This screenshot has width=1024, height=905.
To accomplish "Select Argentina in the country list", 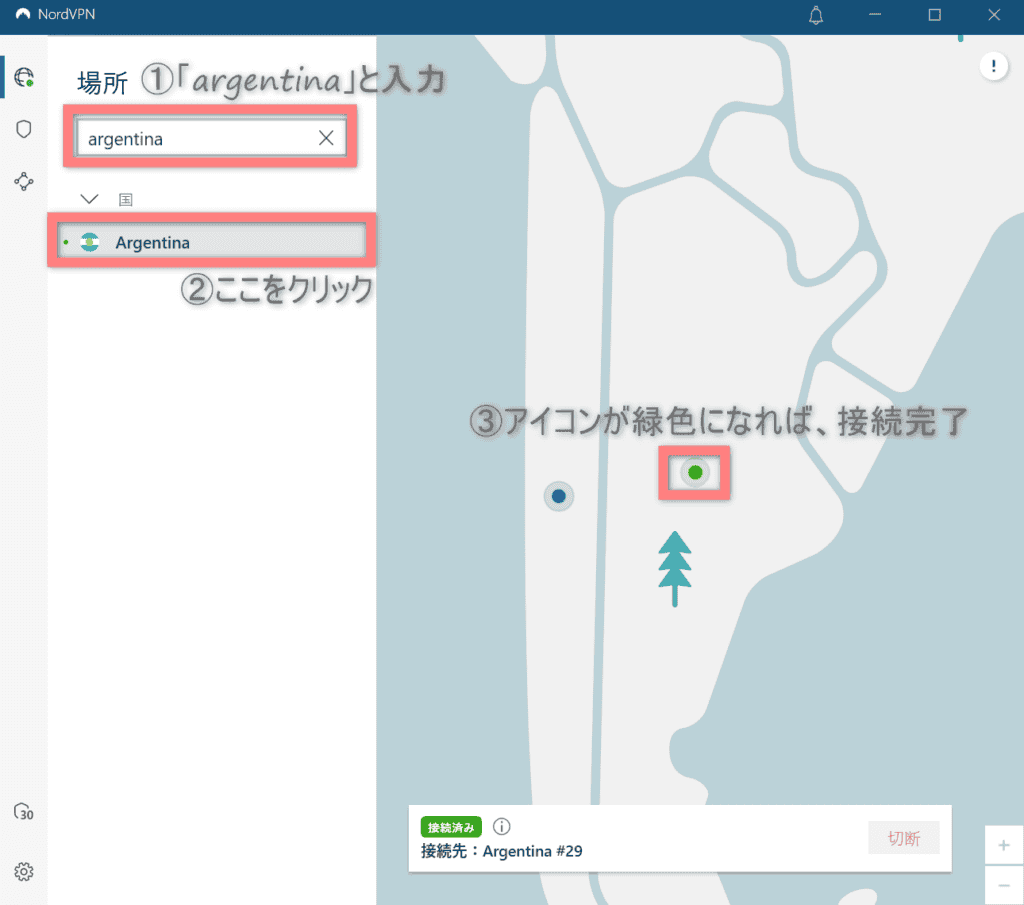I will pyautogui.click(x=212, y=242).
